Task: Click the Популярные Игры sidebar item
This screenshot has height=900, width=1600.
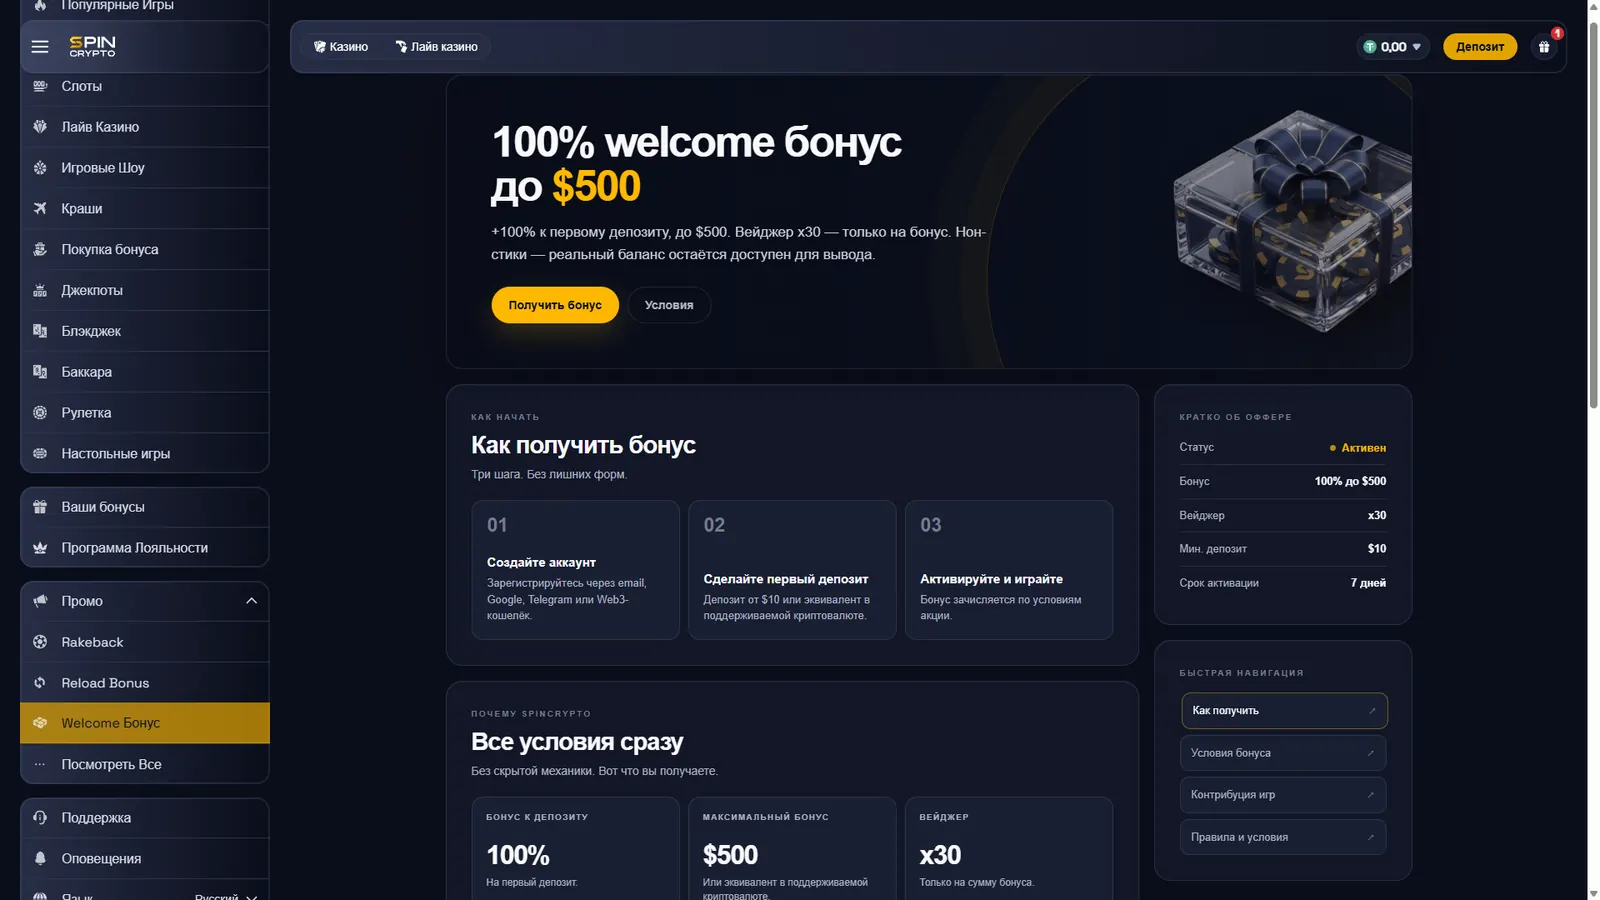Action: (x=145, y=6)
